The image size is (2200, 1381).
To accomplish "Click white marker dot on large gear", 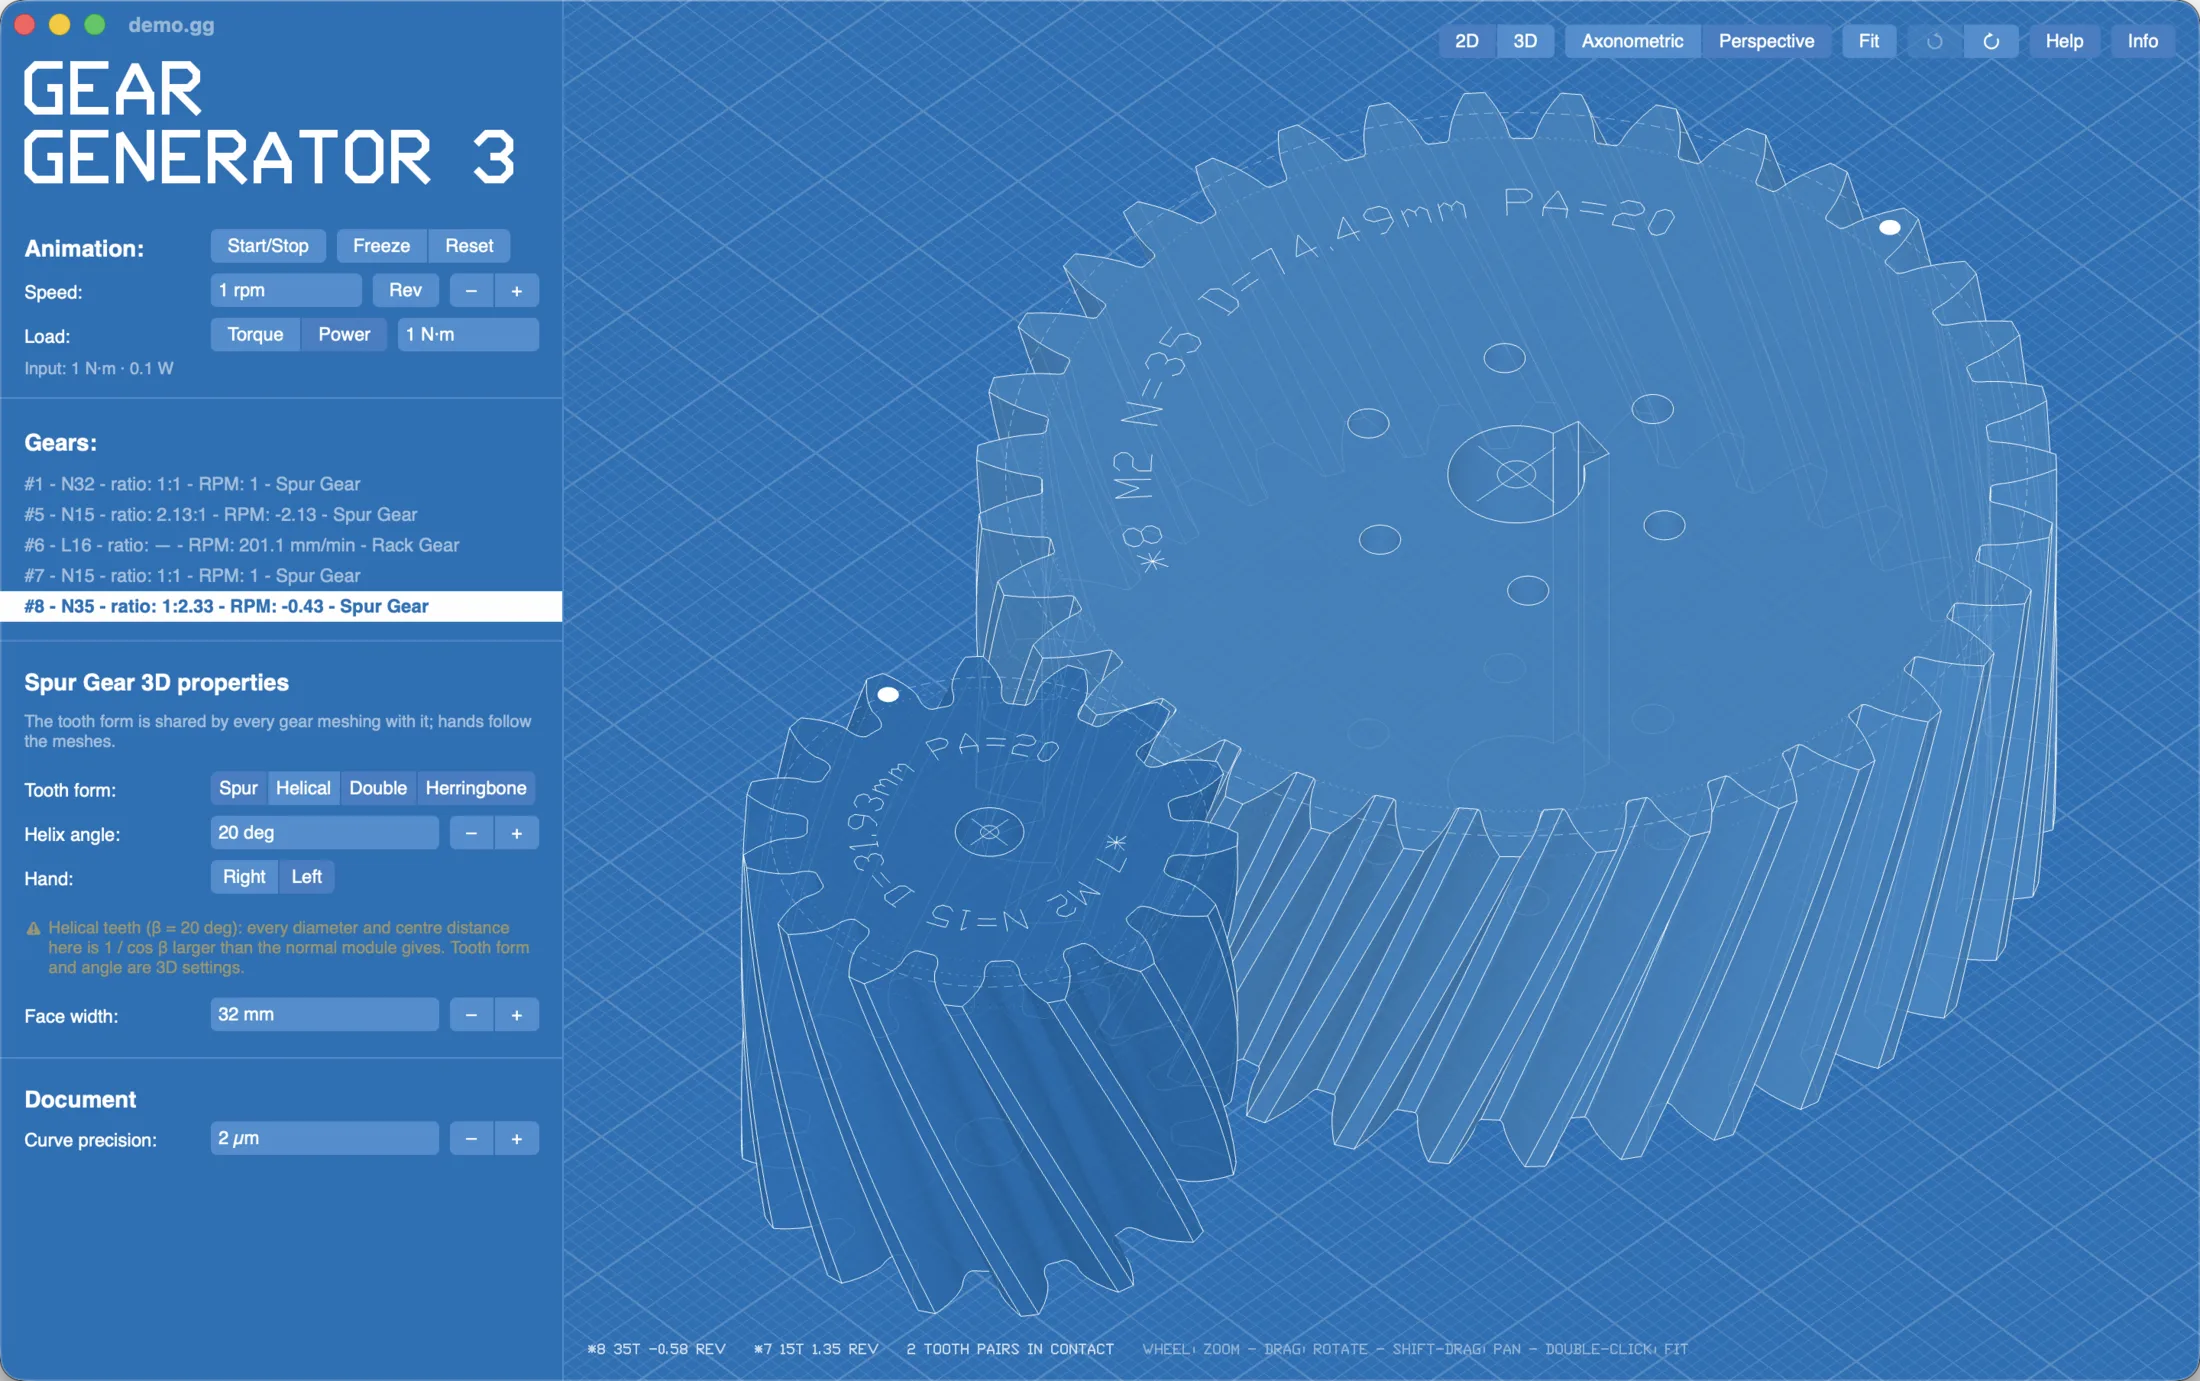I will click(1889, 228).
